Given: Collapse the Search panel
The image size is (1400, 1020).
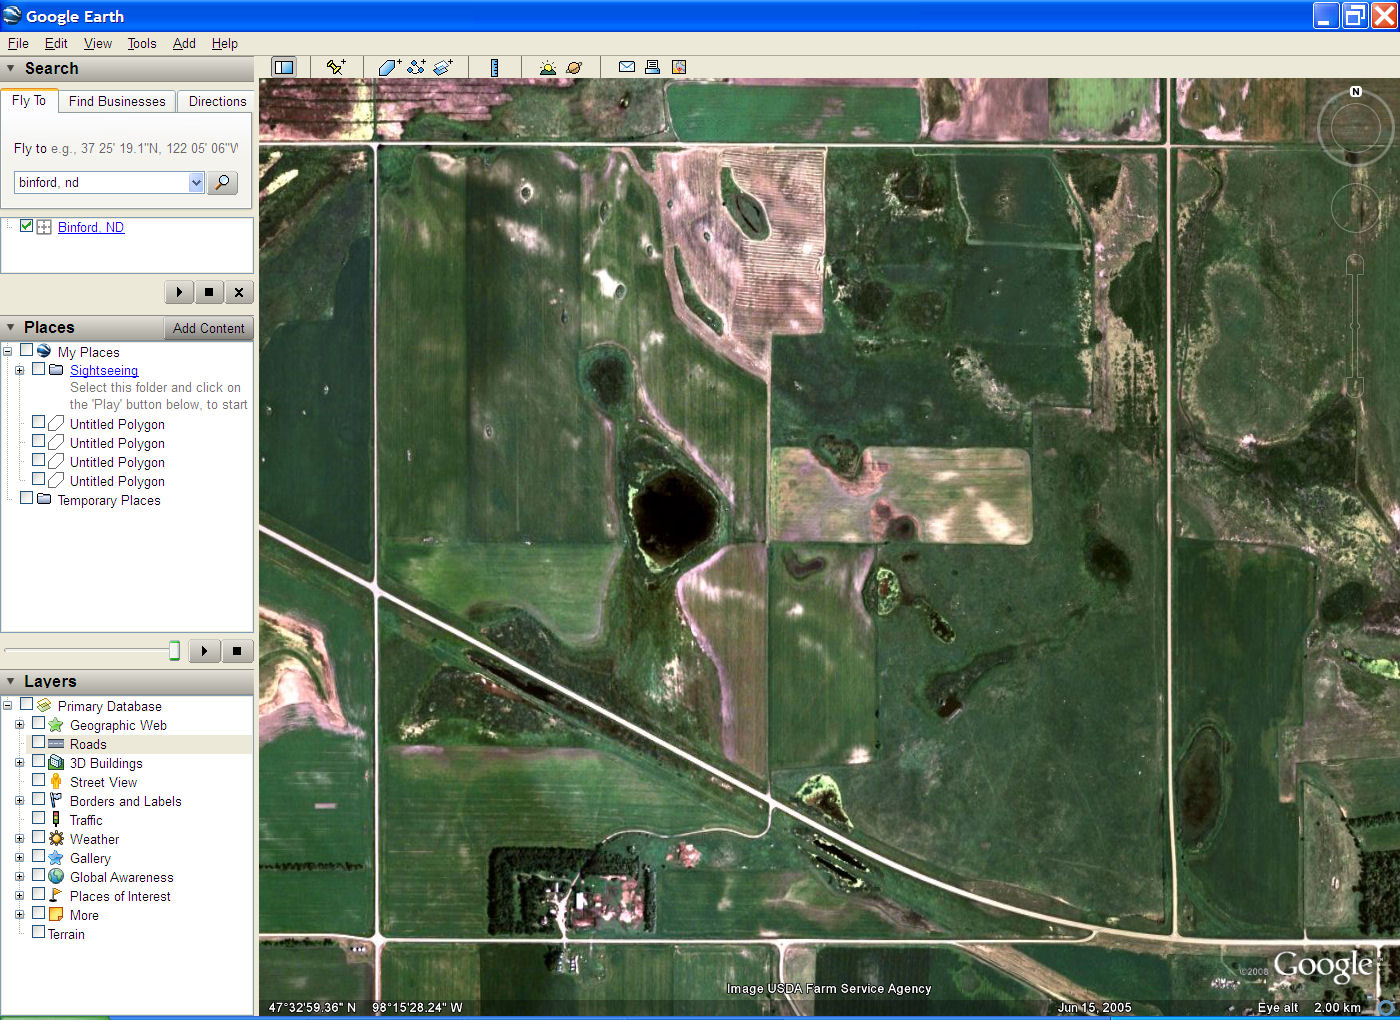Looking at the screenshot, I should tap(11, 68).
